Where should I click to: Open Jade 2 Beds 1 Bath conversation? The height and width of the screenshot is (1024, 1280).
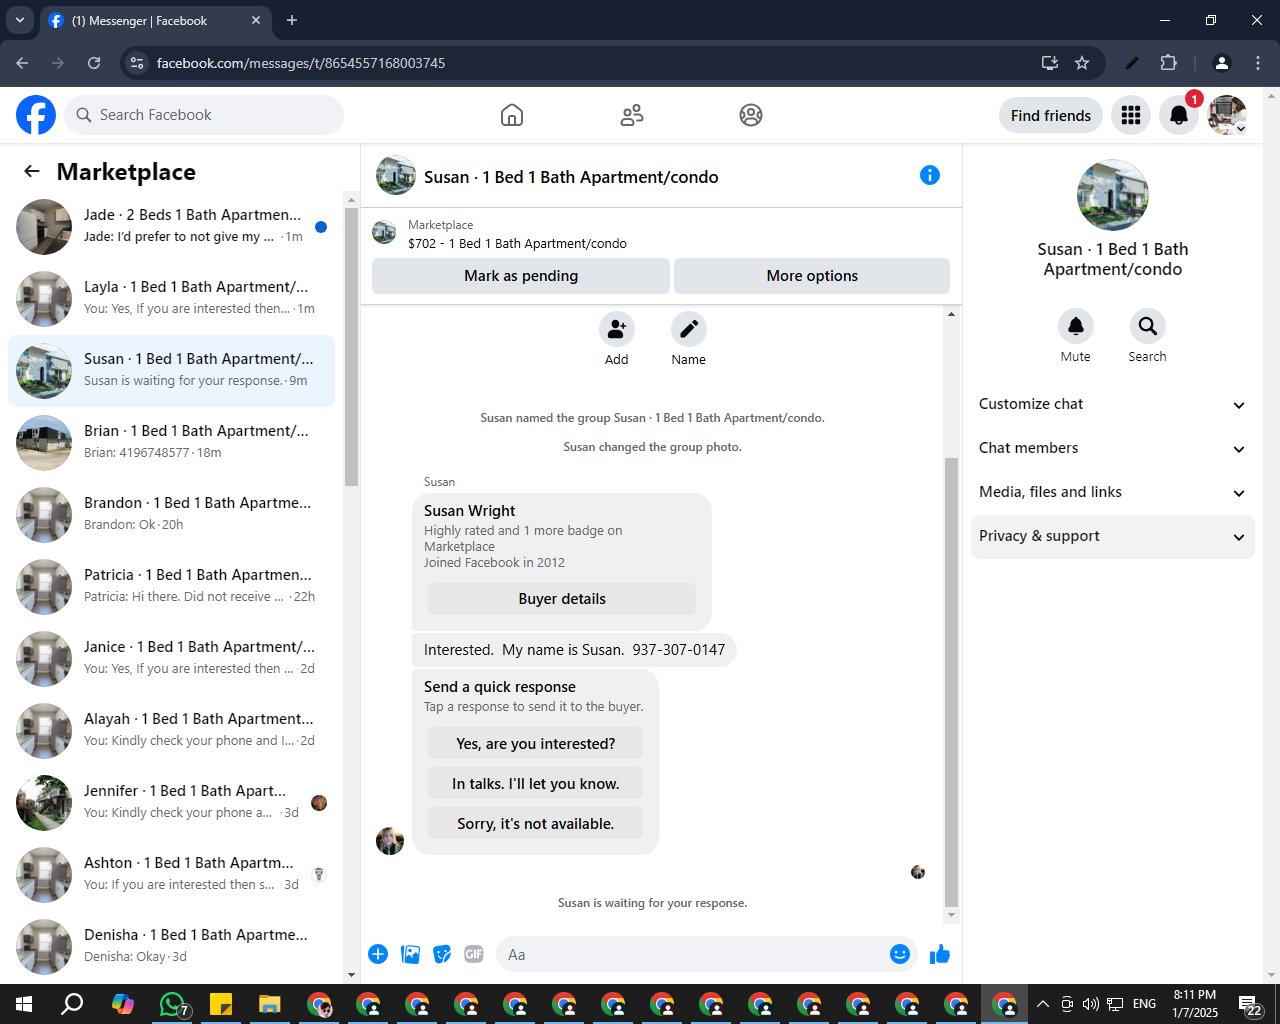pyautogui.click(x=172, y=227)
